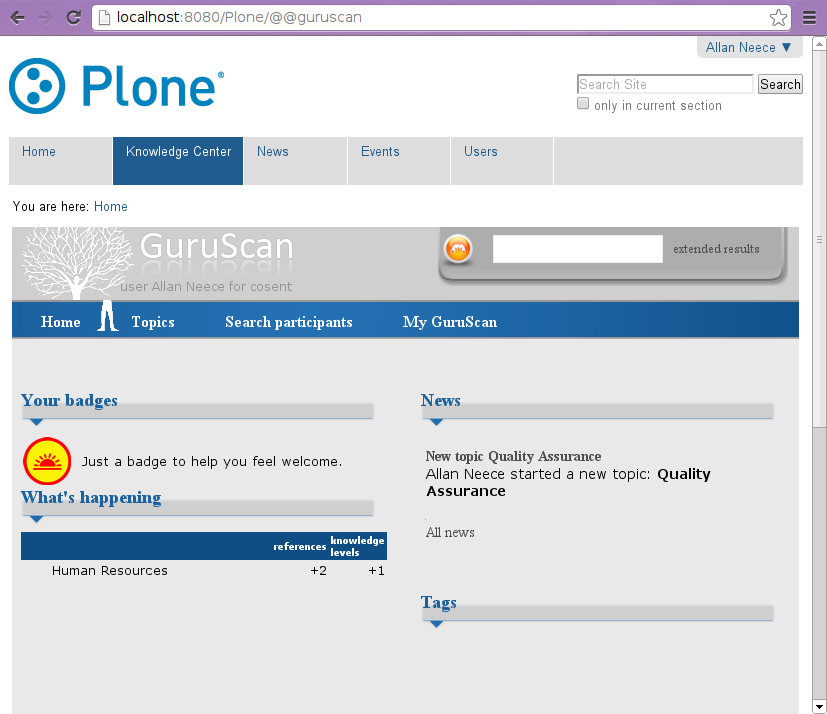The height and width of the screenshot is (714, 827).
Task: Open the News navigation tab
Action: tap(295, 161)
